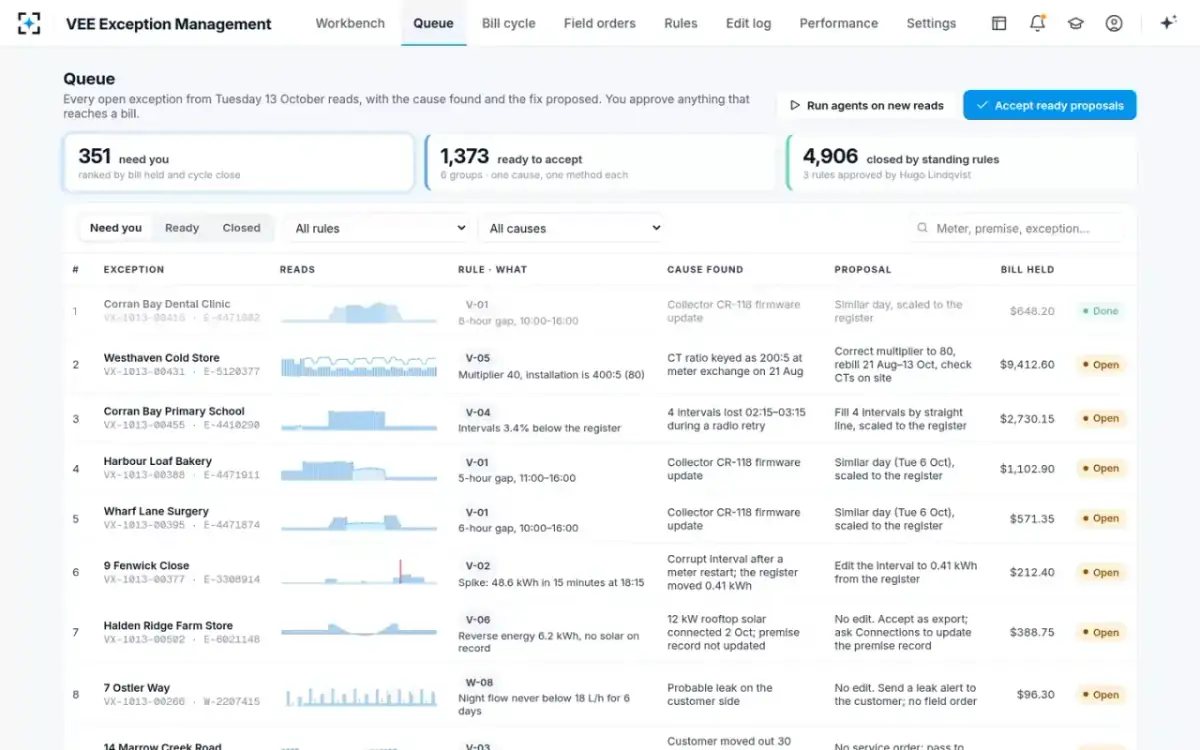View reads sparkline for 7 Ostler Way
Image resolution: width=1200 pixels, height=750 pixels.
(x=359, y=695)
